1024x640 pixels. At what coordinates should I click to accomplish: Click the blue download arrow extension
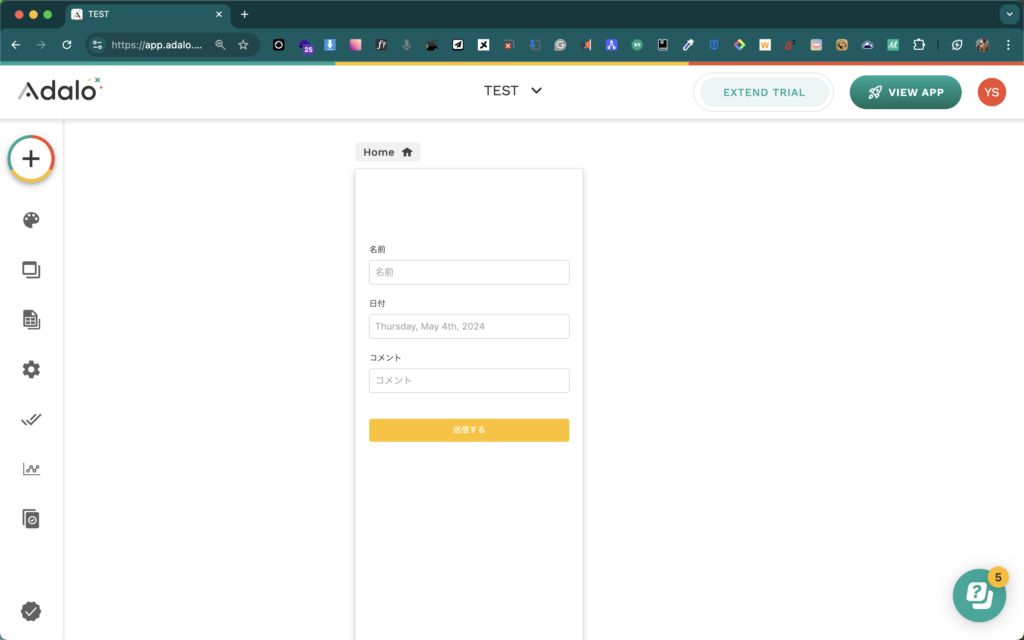coord(330,45)
